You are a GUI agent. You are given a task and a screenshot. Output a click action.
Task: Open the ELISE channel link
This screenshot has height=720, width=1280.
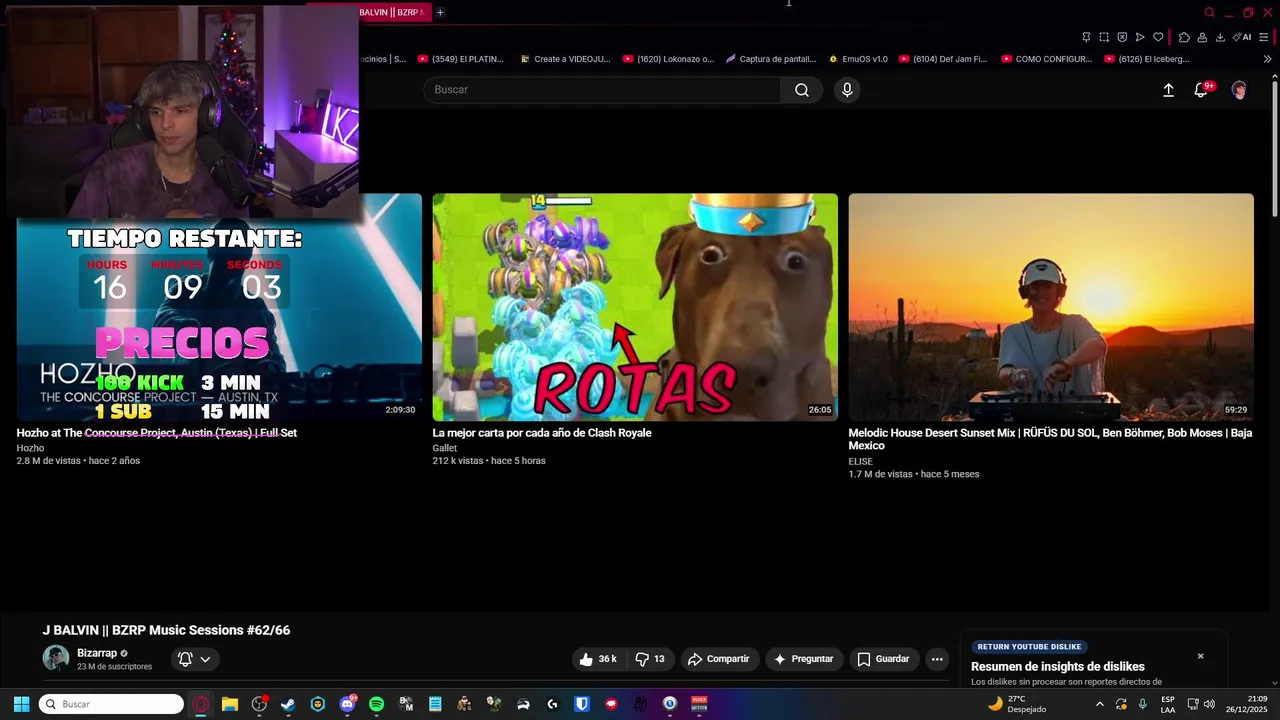[861, 461]
